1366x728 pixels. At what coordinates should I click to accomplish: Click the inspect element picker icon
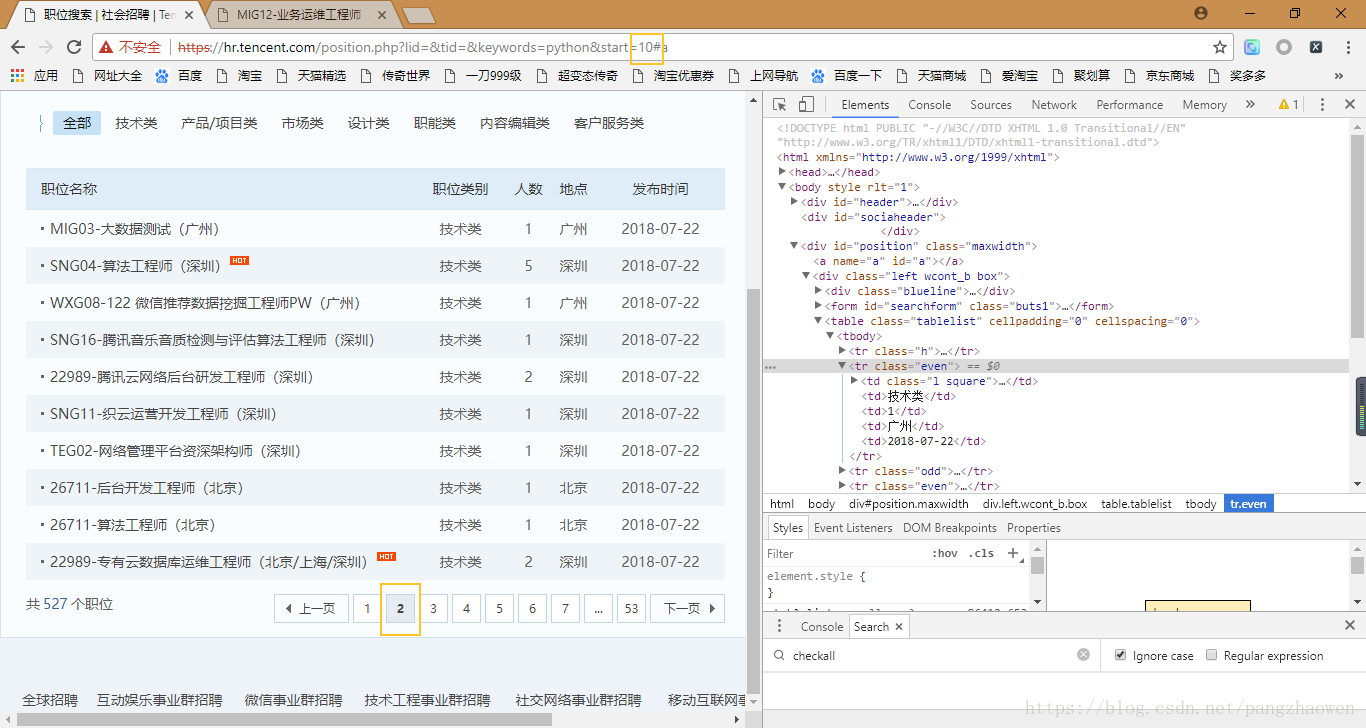(780, 104)
